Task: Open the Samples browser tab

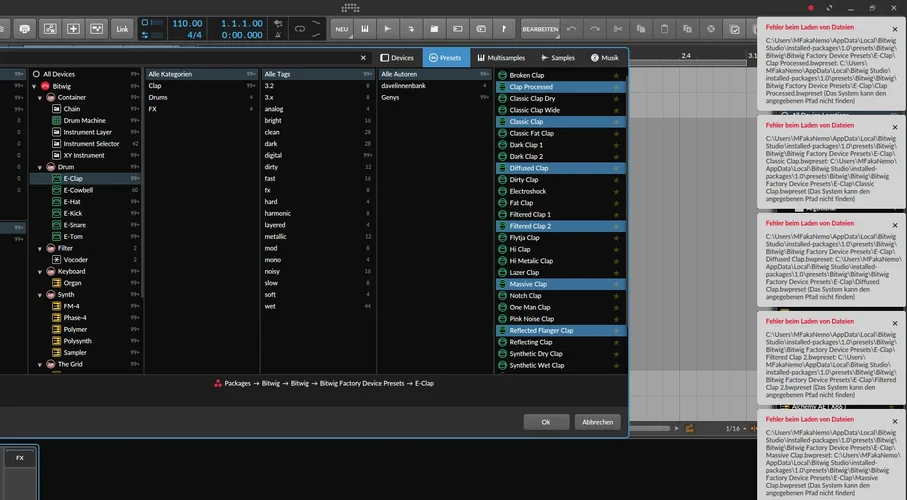Action: pyautogui.click(x=558, y=58)
